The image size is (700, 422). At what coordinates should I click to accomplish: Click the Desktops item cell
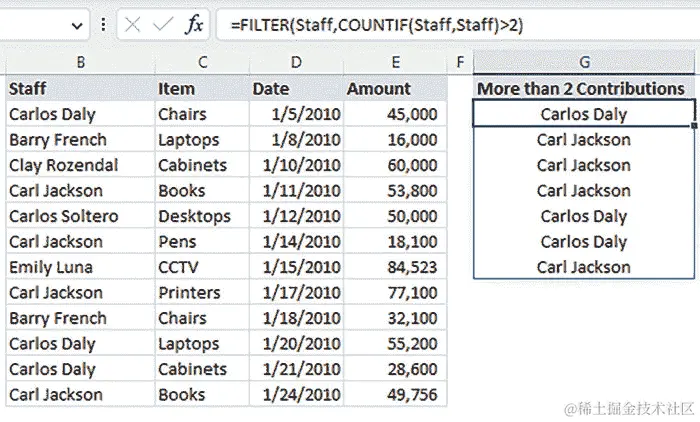202,216
